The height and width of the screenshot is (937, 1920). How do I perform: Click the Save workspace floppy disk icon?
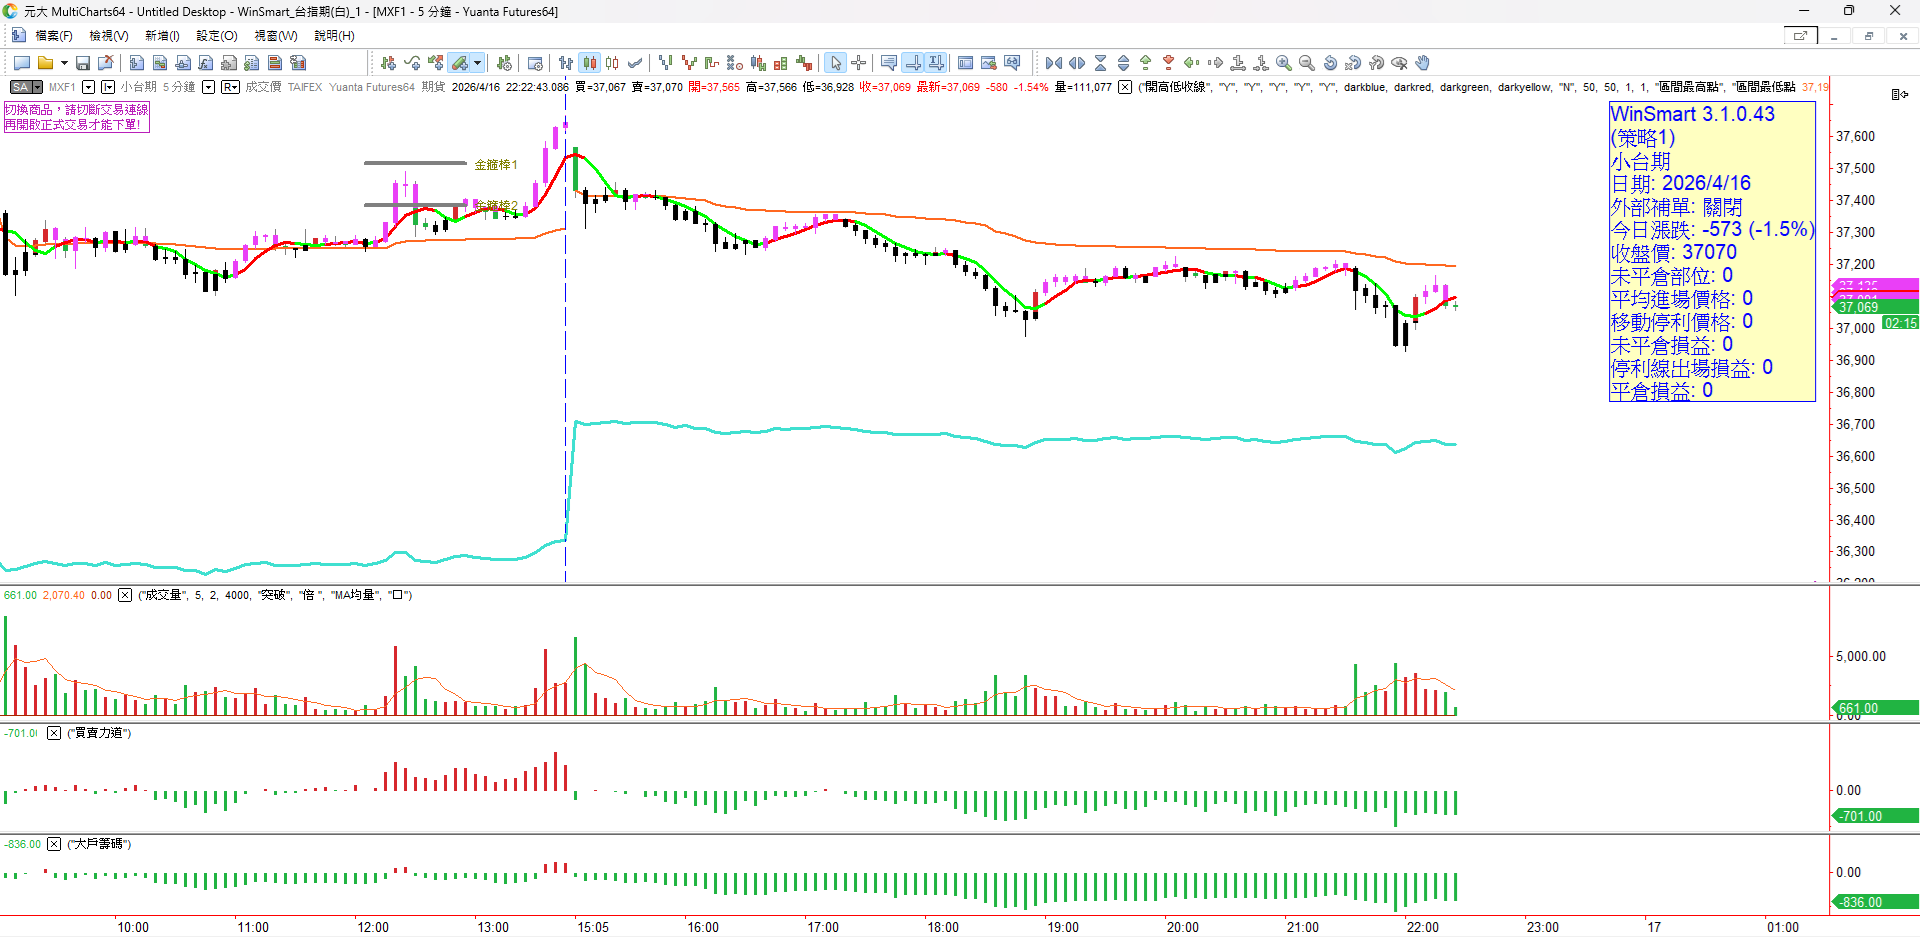tap(83, 63)
